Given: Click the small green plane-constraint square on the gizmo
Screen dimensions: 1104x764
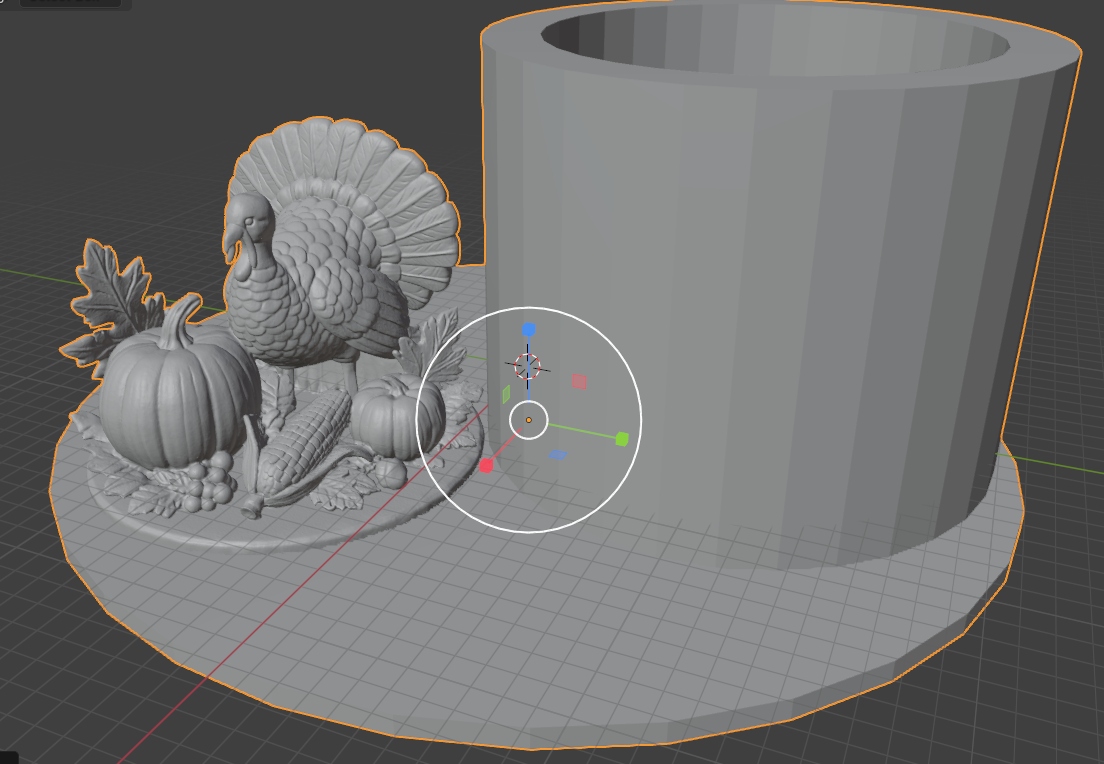Looking at the screenshot, I should pos(506,394).
